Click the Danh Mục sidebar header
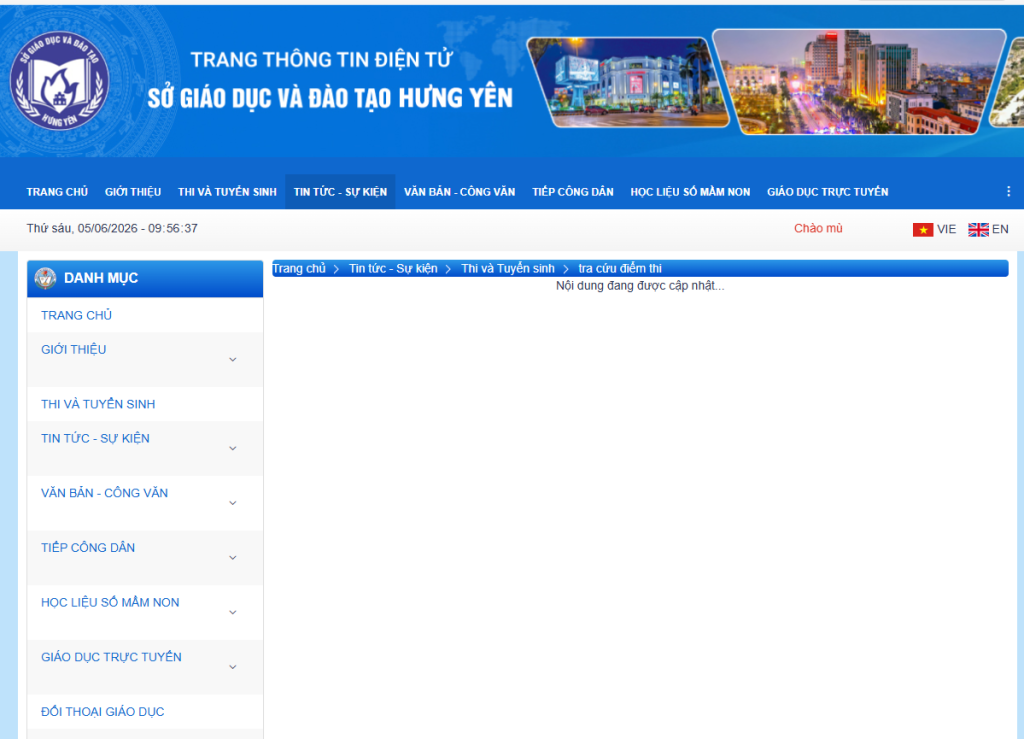1024x739 pixels. pos(145,278)
